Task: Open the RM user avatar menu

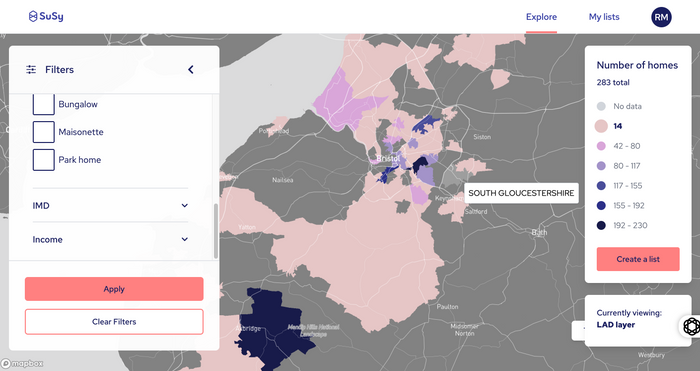Action: pyautogui.click(x=661, y=17)
